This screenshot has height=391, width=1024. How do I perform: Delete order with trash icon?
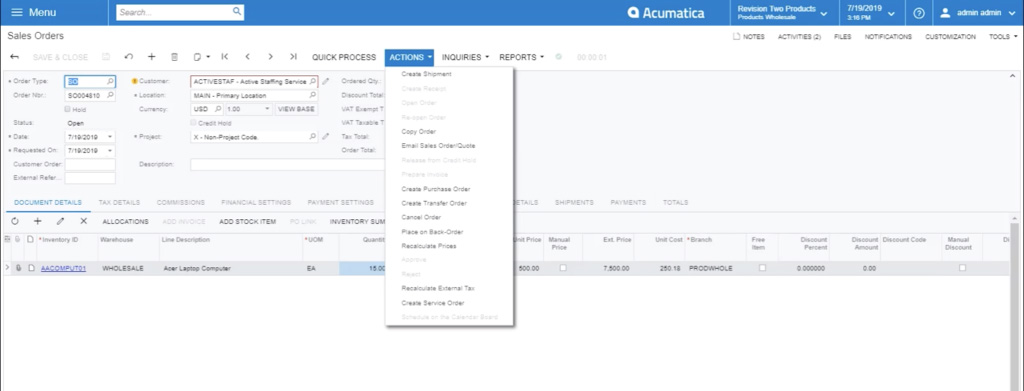pyautogui.click(x=174, y=57)
